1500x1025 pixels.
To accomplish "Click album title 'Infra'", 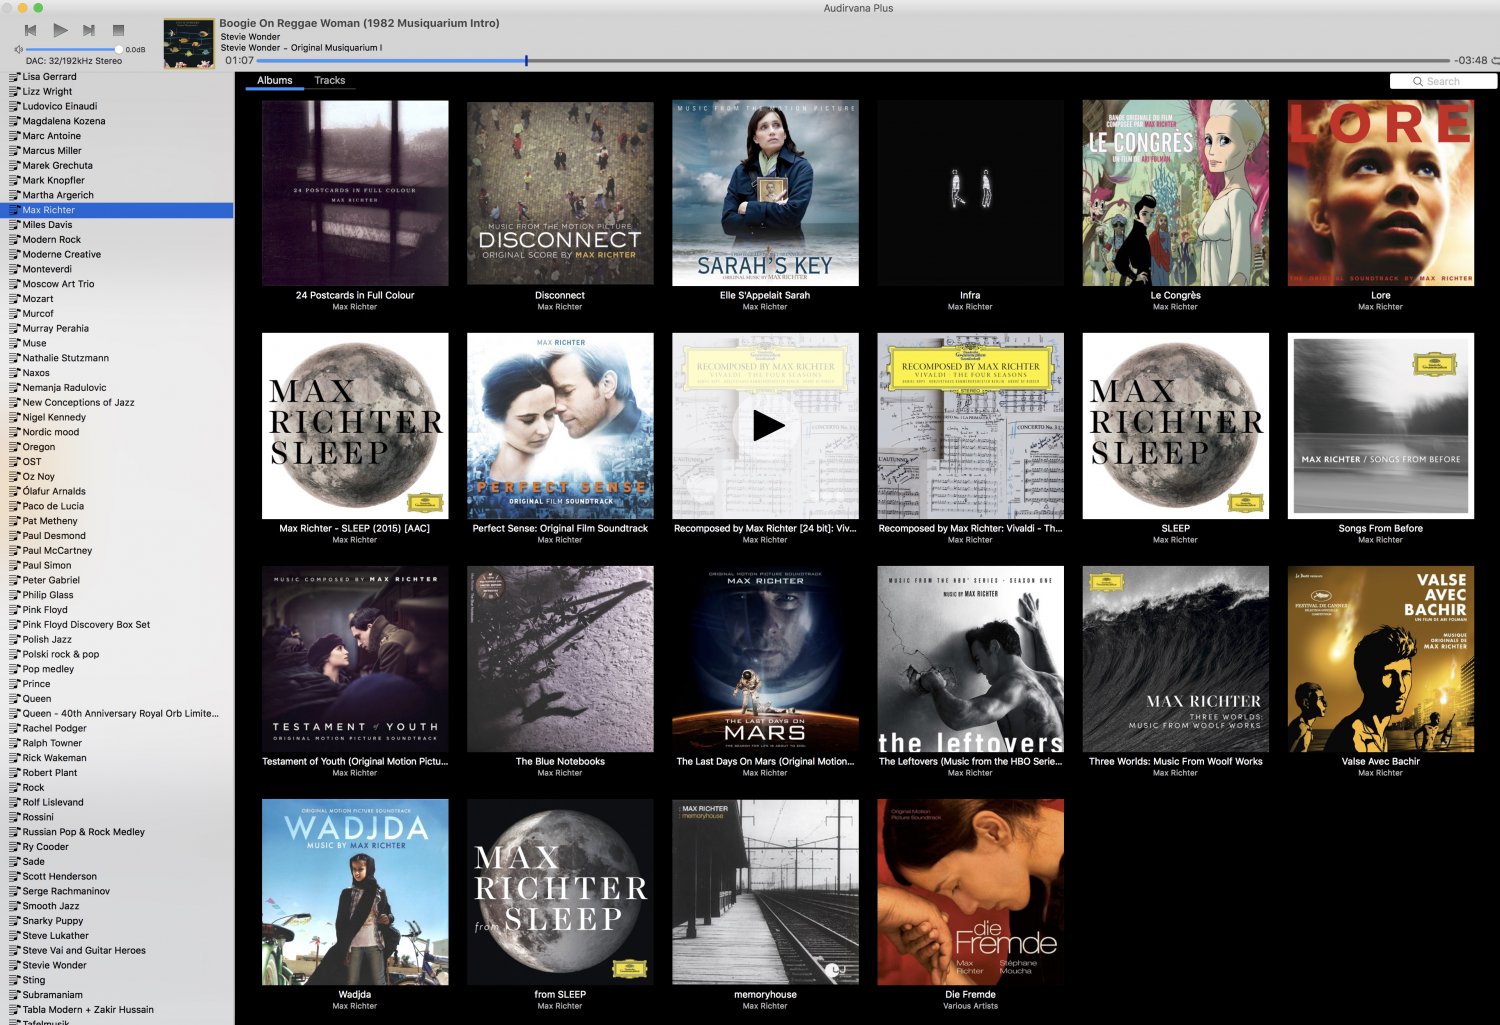I will pos(970,296).
